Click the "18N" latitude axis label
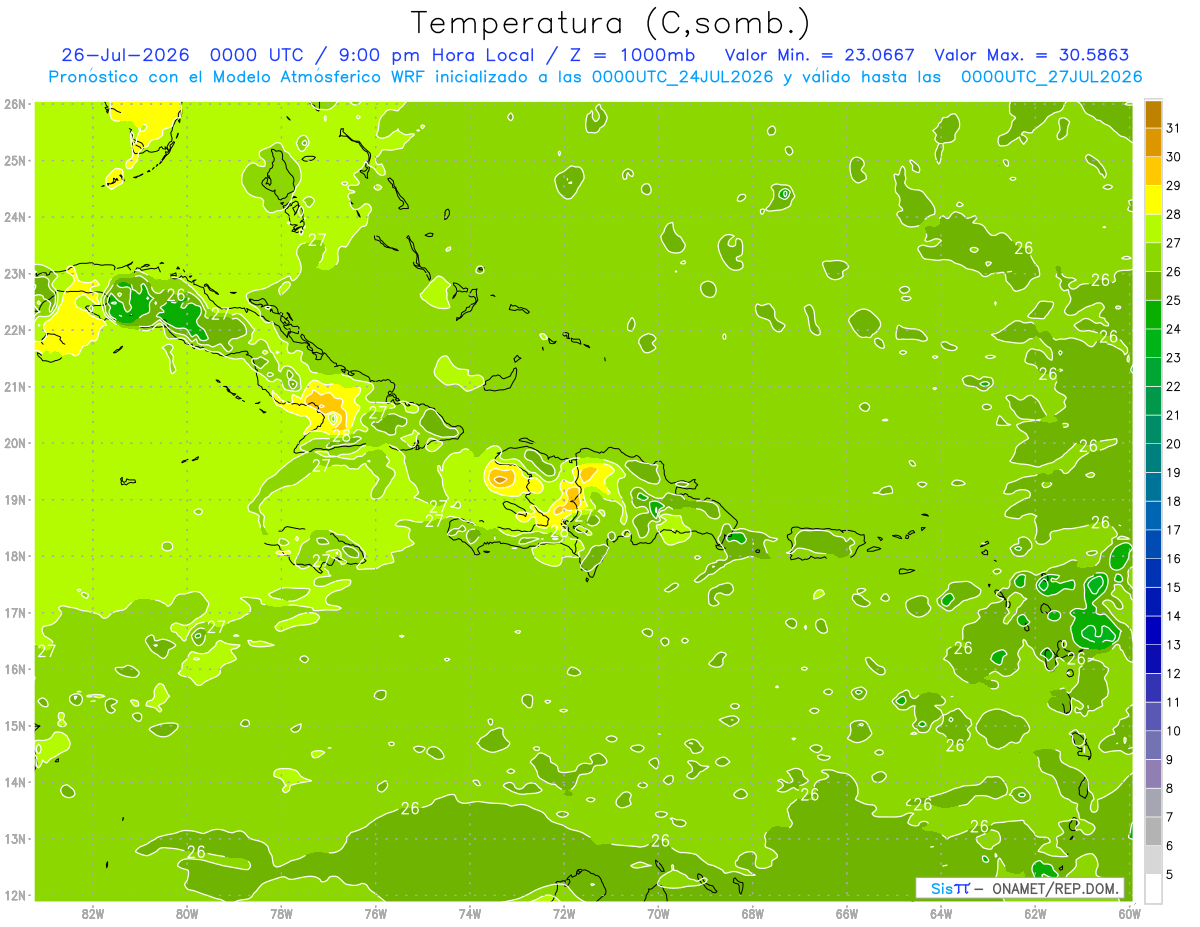 (x=15, y=556)
